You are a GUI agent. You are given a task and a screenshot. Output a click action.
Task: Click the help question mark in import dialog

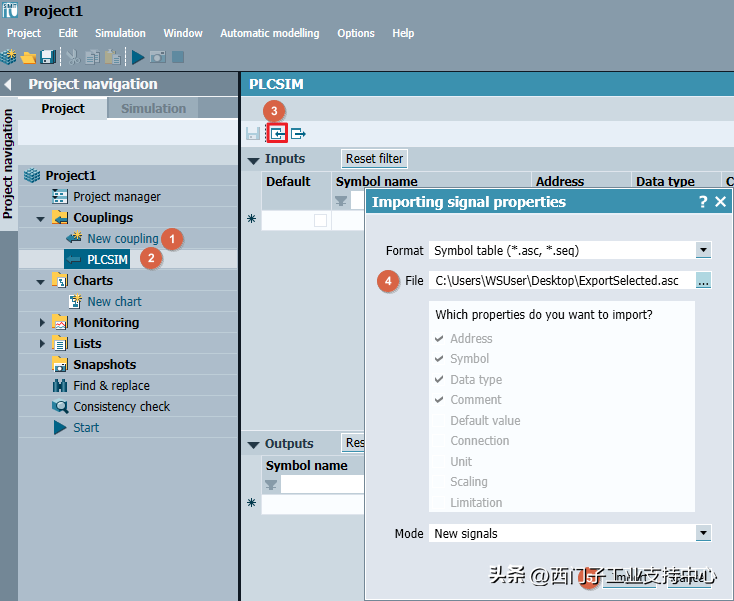click(x=703, y=202)
